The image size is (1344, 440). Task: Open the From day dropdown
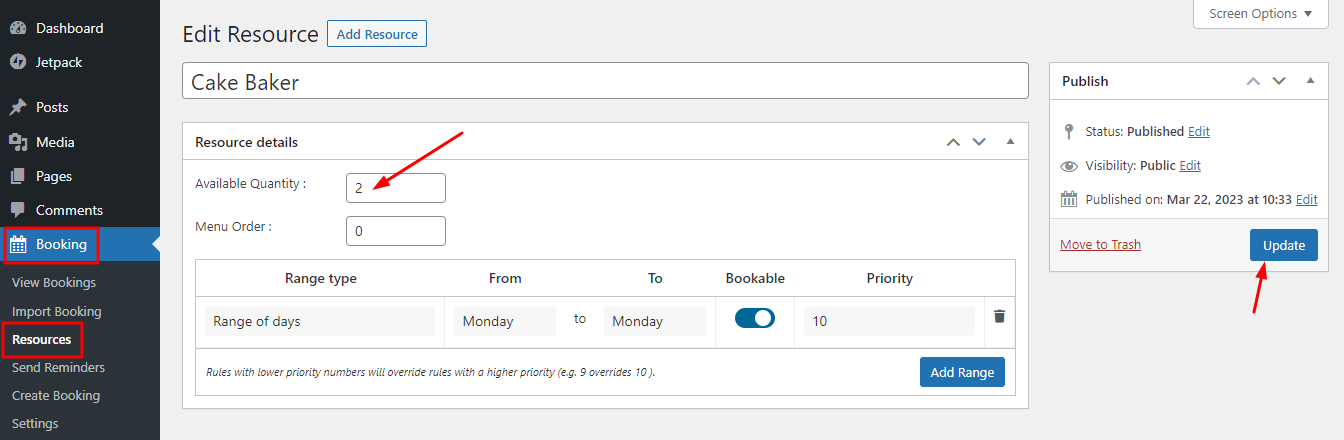[505, 321]
